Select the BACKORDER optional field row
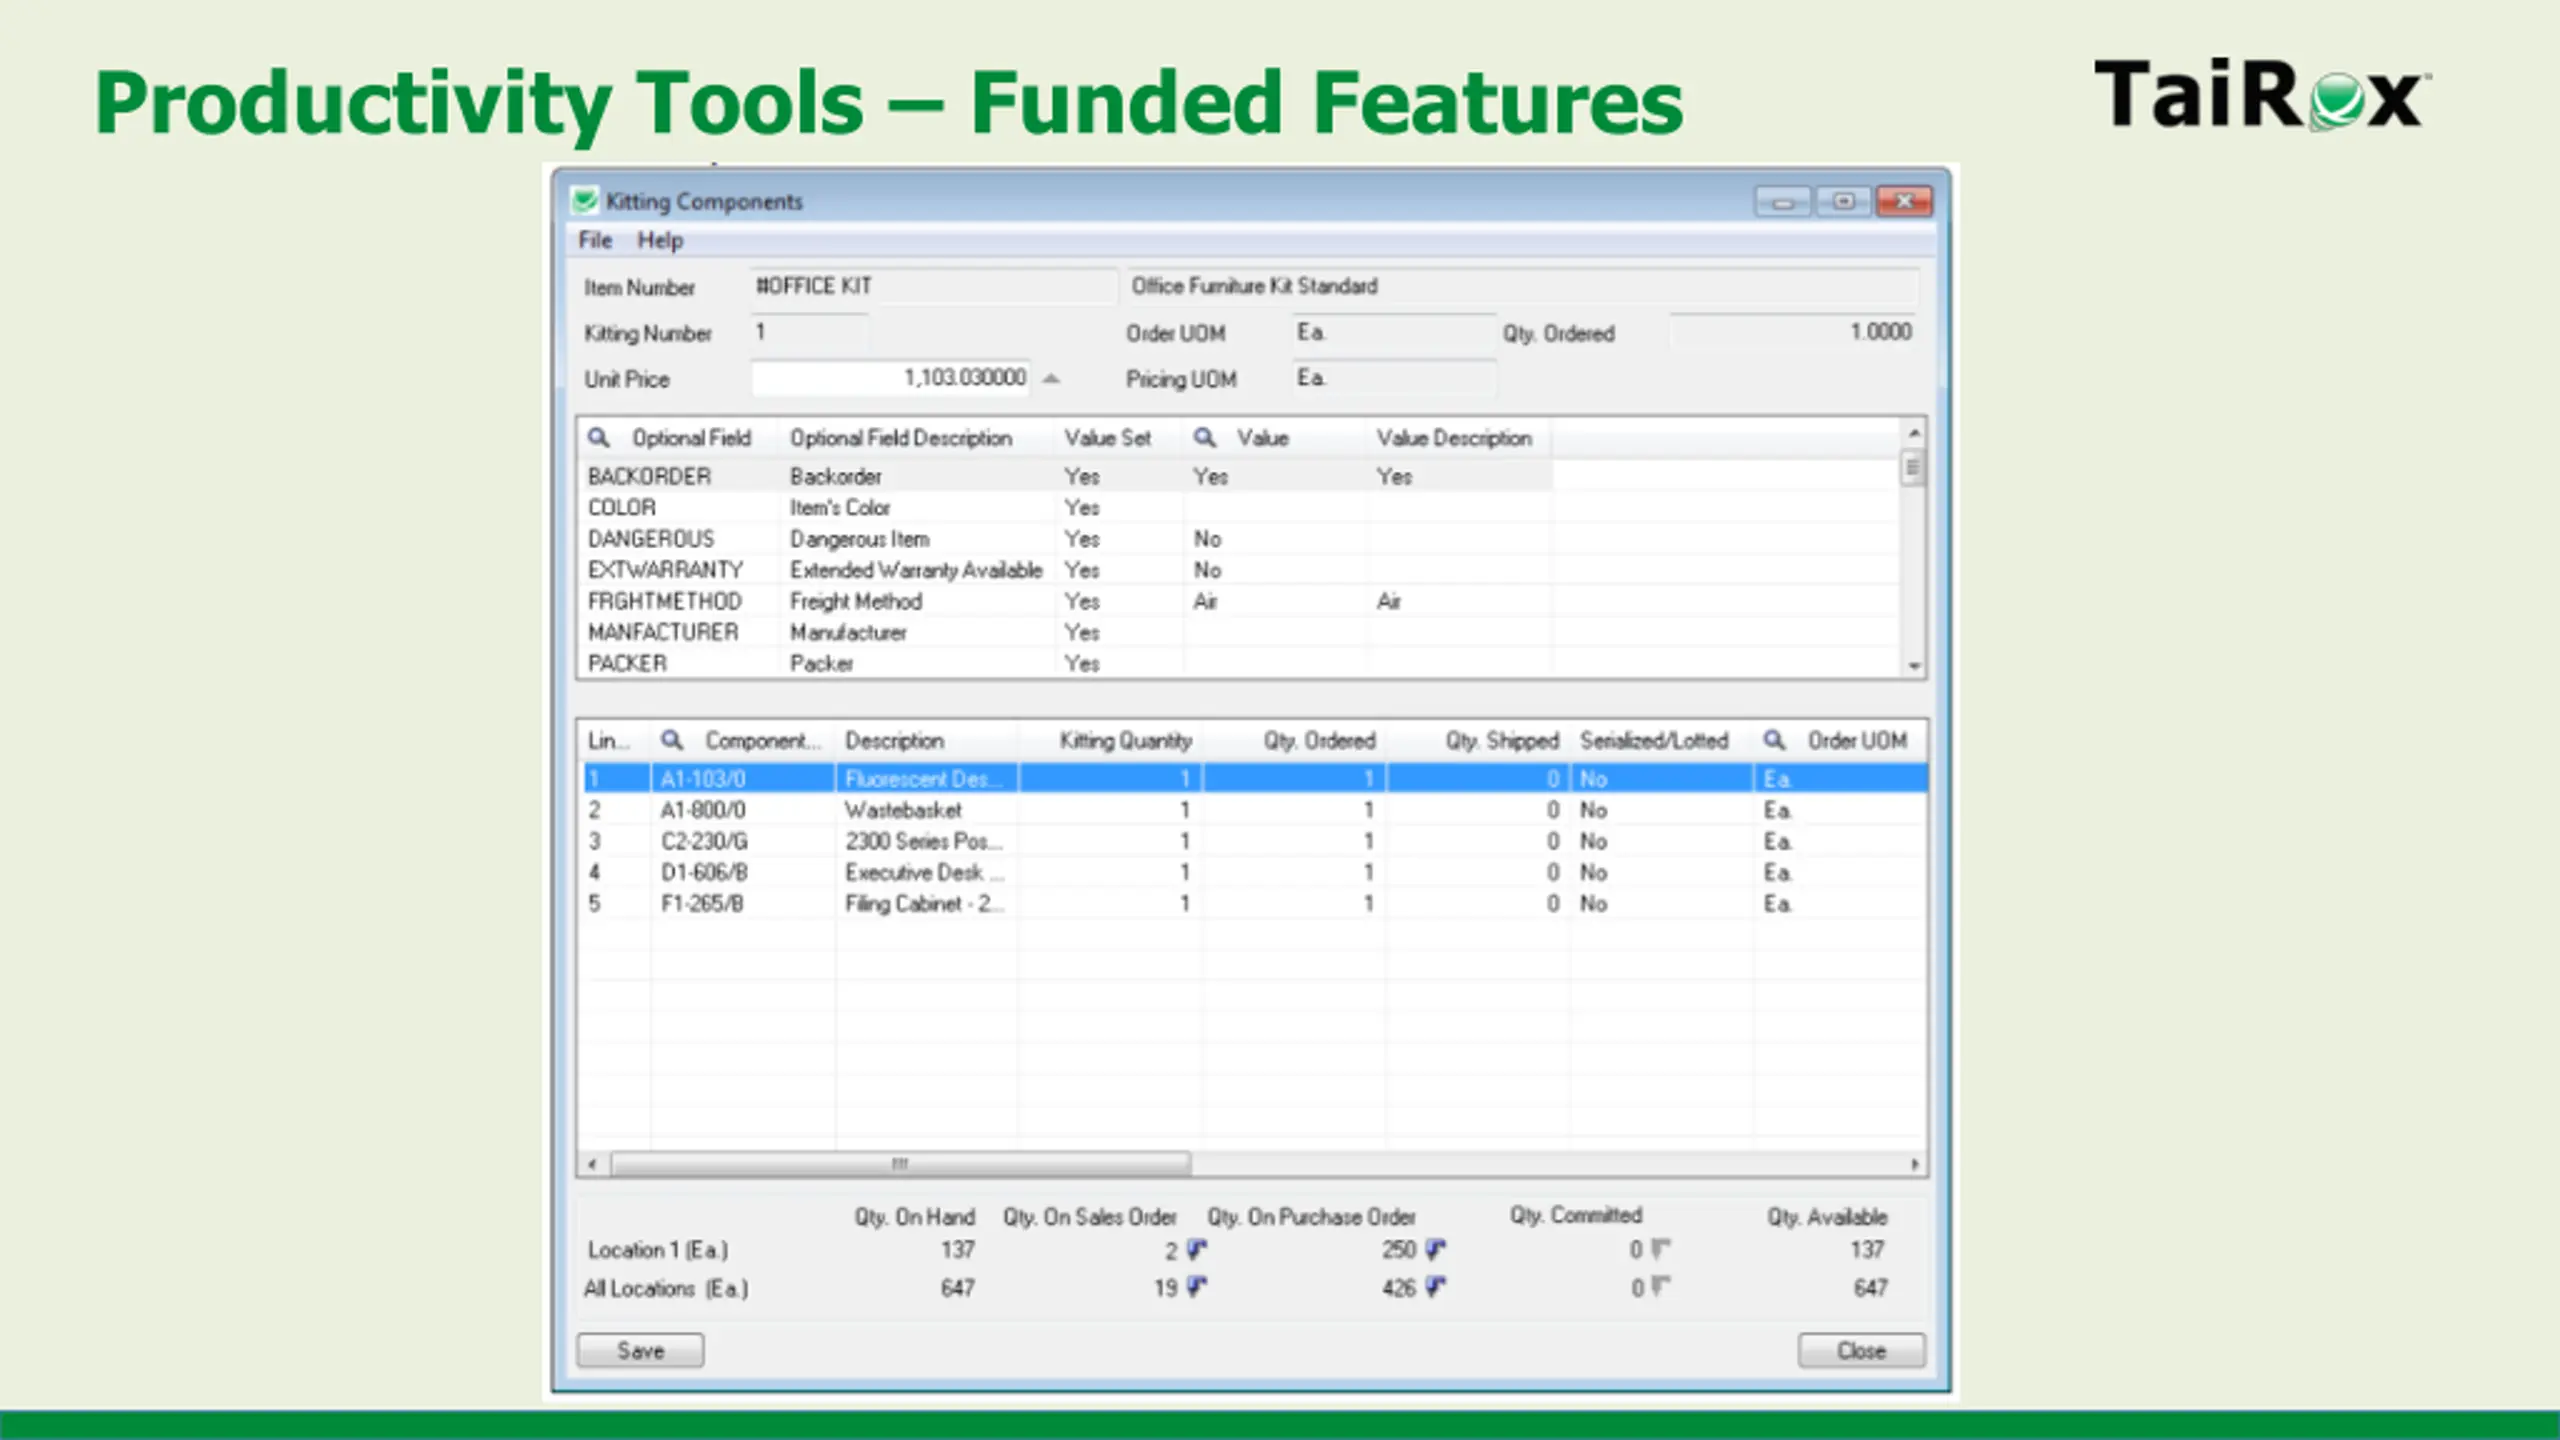This screenshot has width=2560, height=1440. 1066,476
